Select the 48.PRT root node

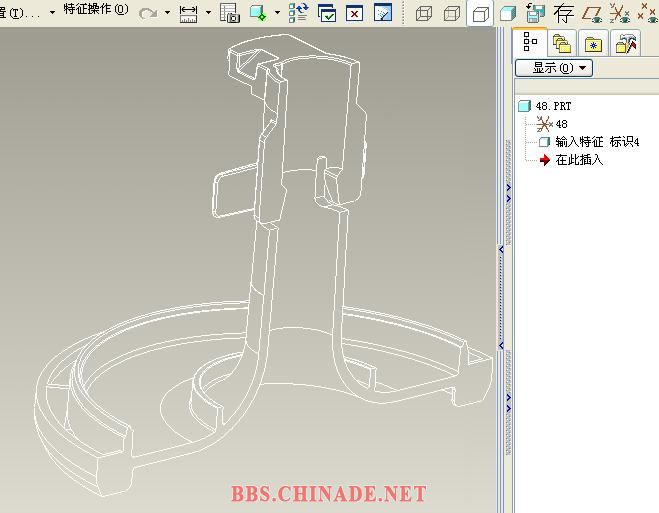point(553,106)
